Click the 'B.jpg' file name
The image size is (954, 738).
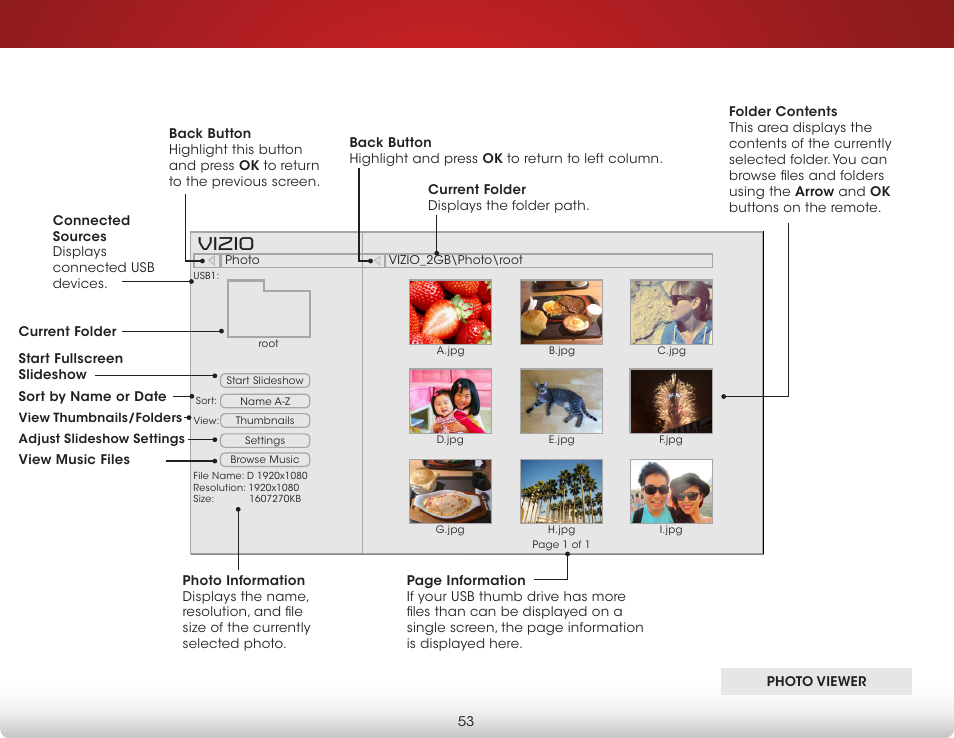coord(562,351)
